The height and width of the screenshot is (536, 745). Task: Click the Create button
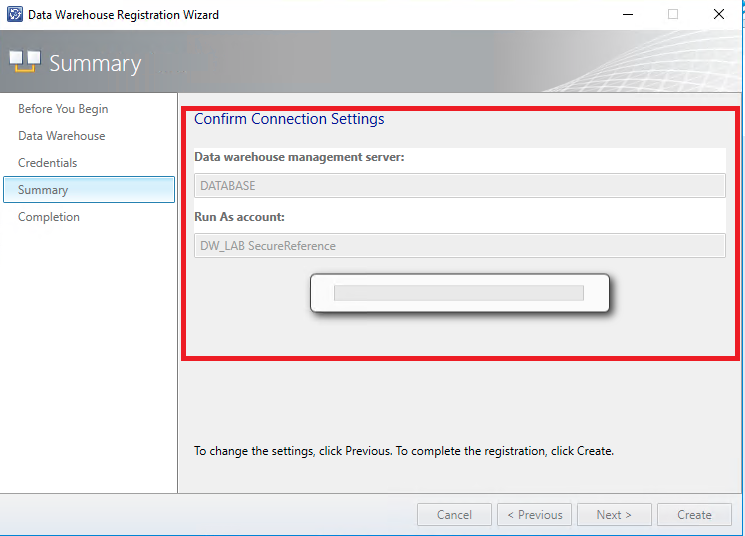[x=694, y=515]
